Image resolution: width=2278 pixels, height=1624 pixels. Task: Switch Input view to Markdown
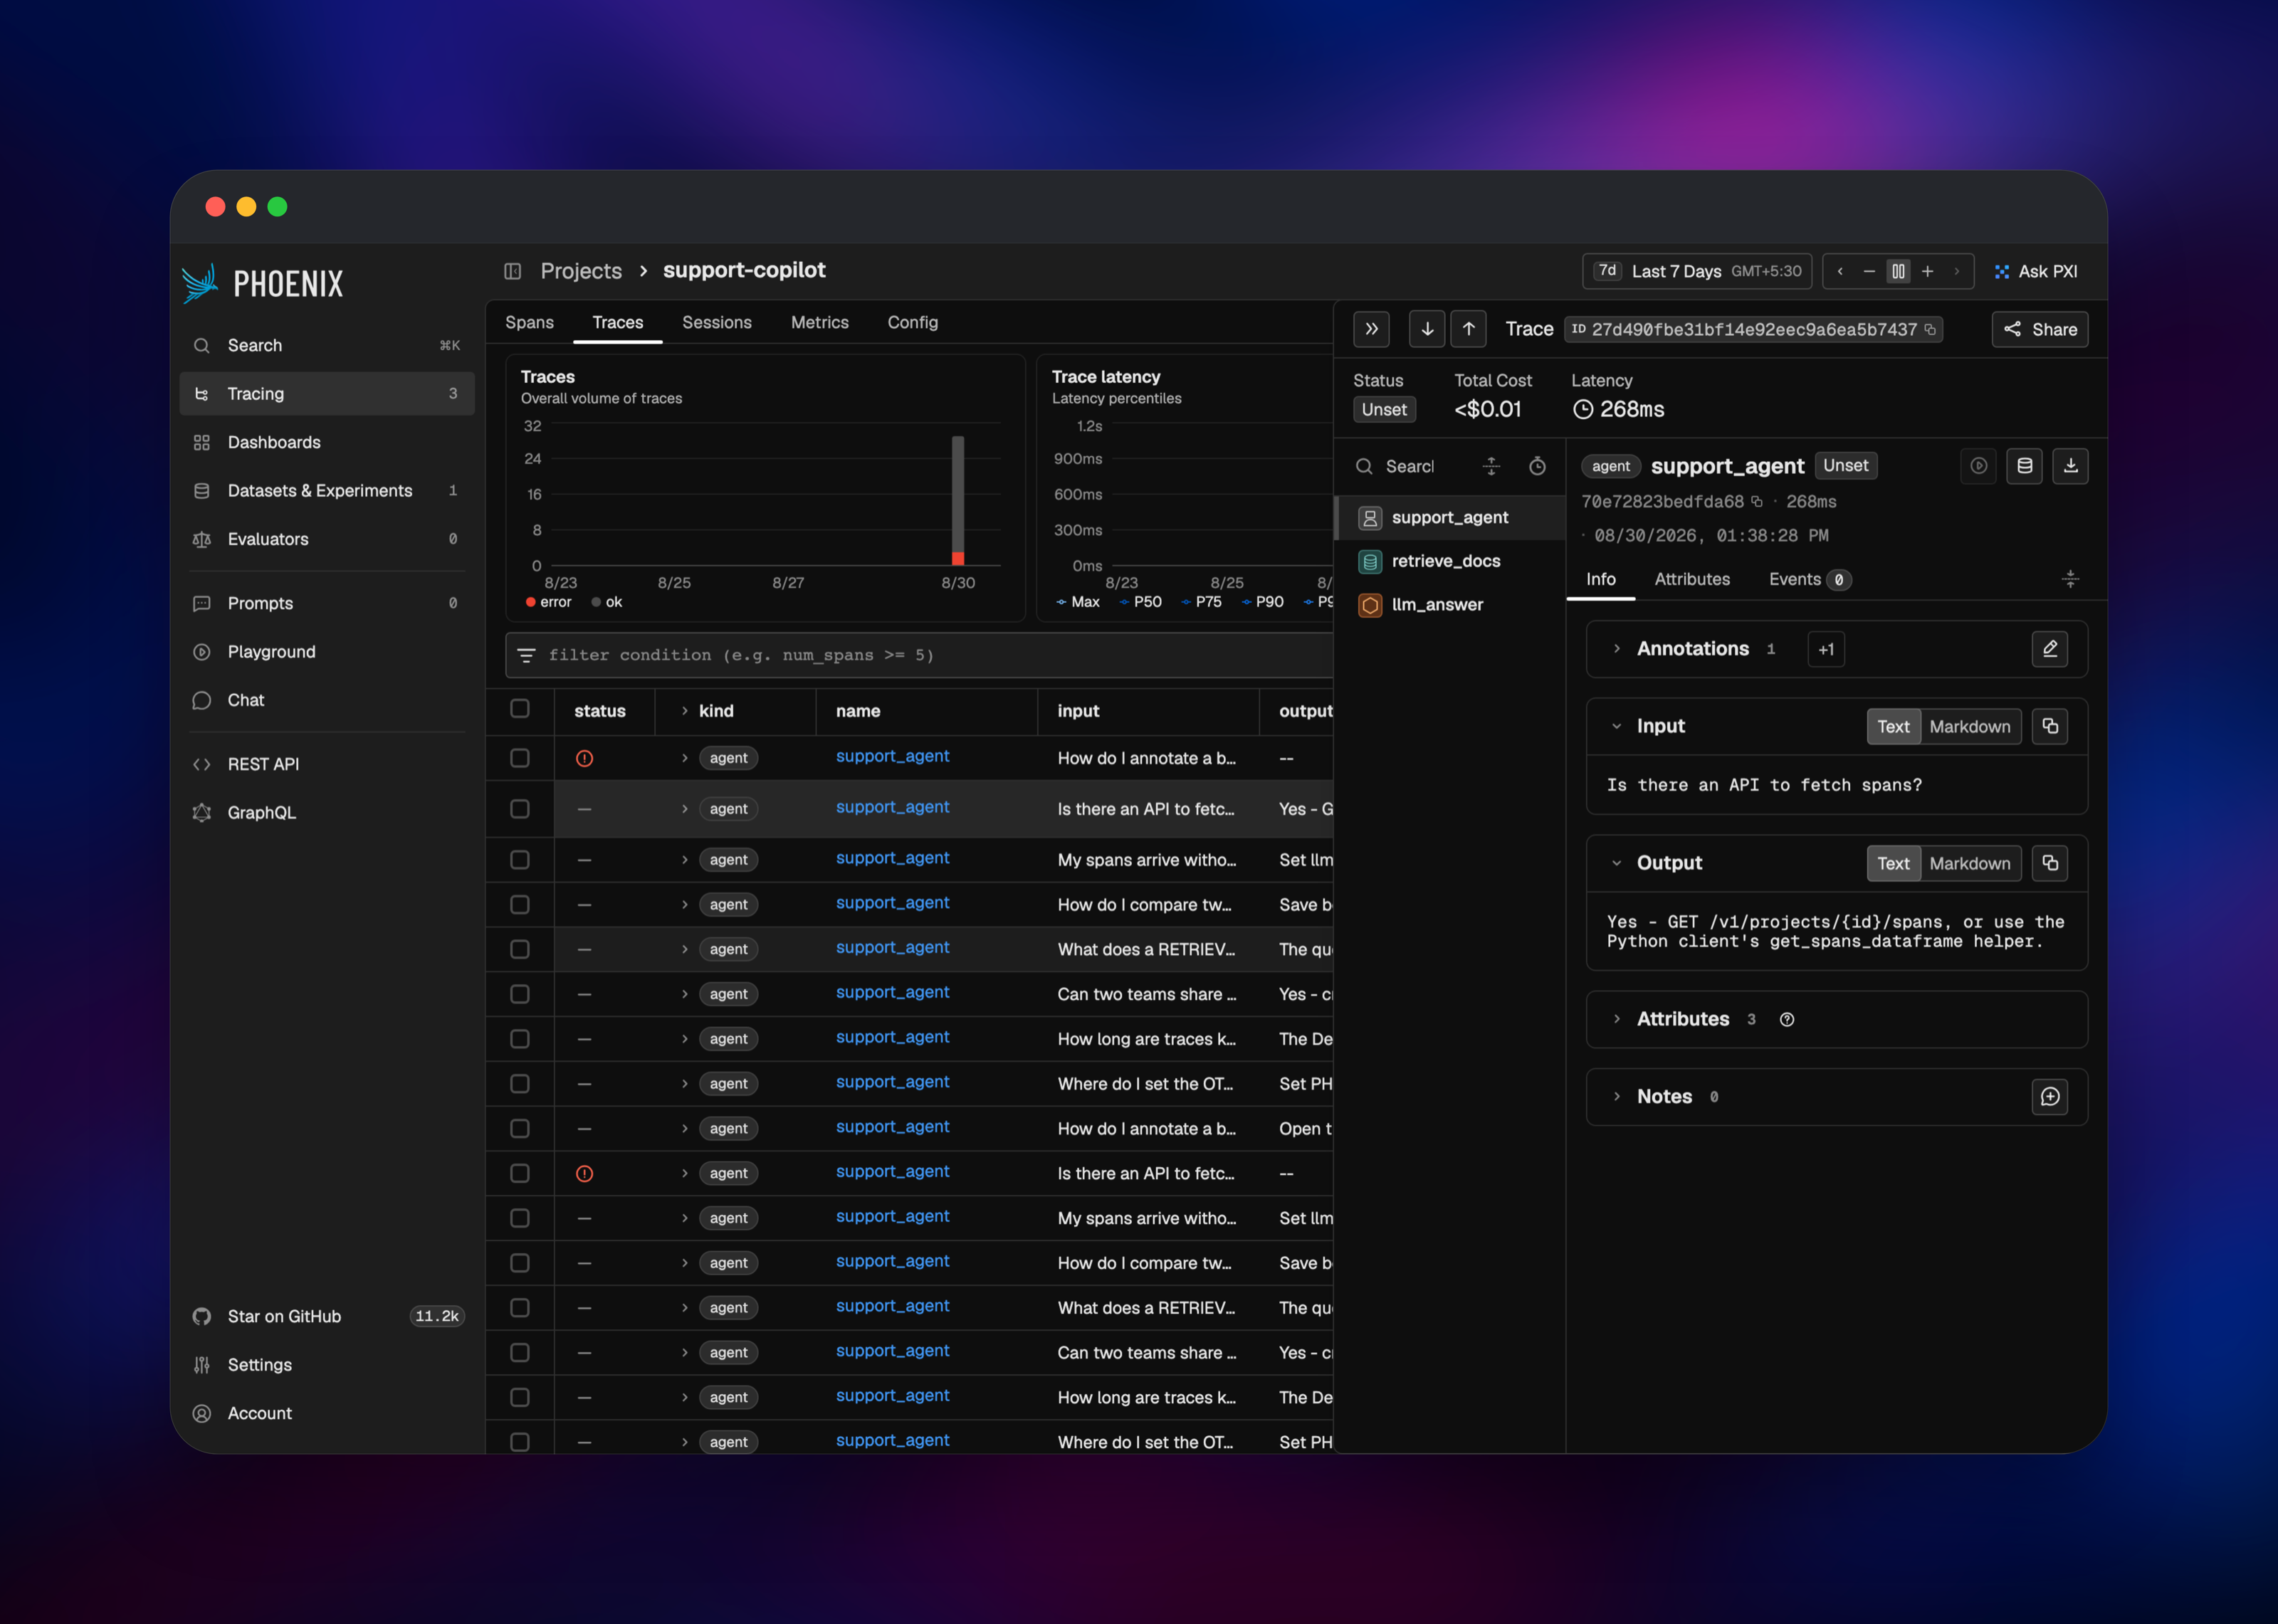(1969, 726)
